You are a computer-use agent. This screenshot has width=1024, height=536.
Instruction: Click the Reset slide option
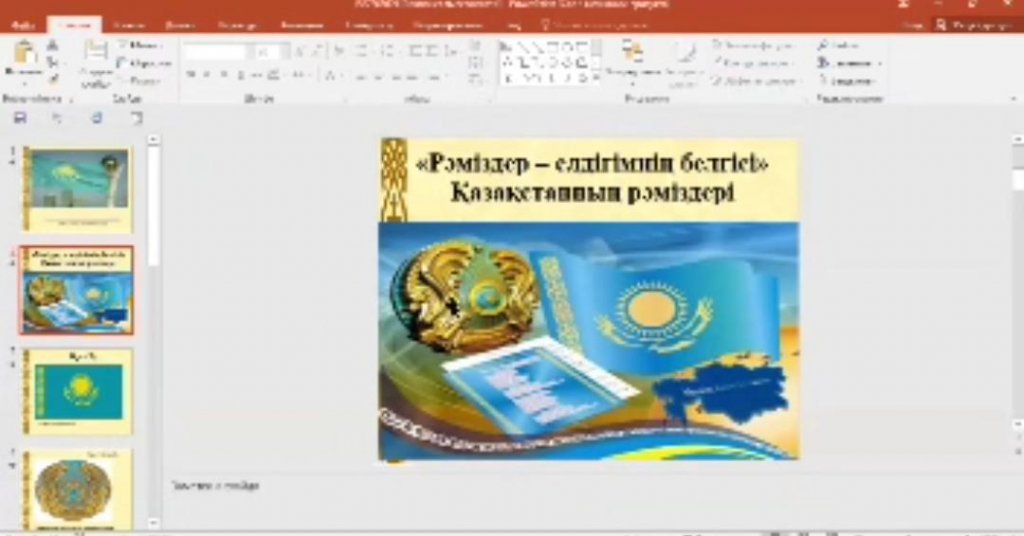[144, 63]
